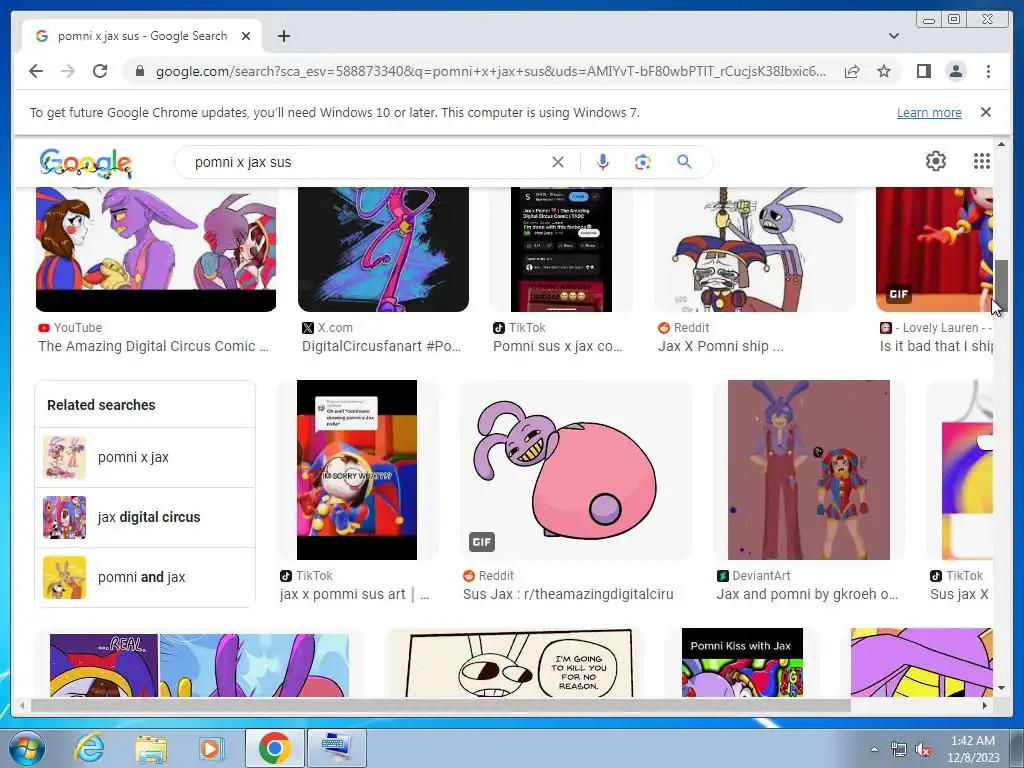Click 'Sus Jax : r/theamazingdigitalciru' title
The width and height of the screenshot is (1024, 768).
pos(568,594)
